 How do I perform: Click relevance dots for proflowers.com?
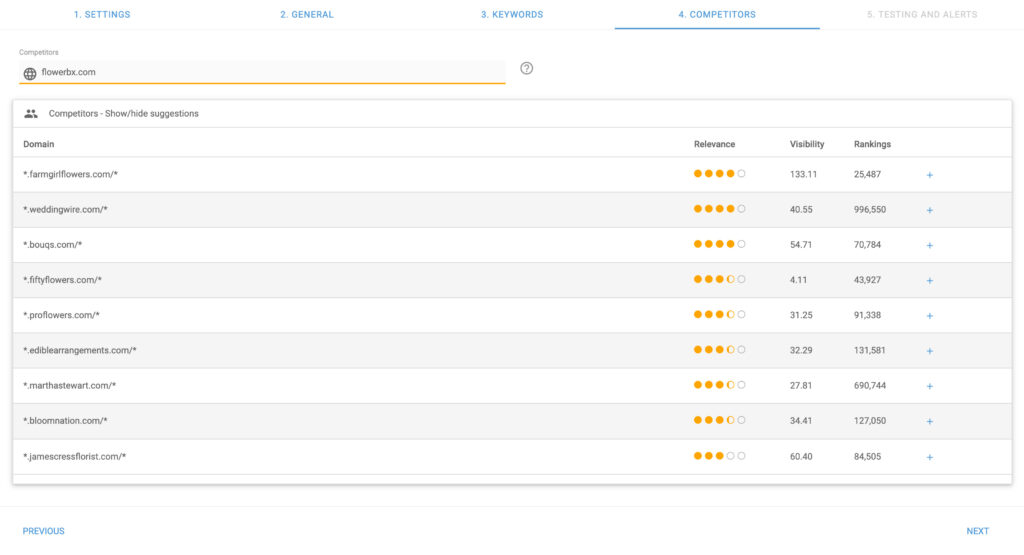719,315
